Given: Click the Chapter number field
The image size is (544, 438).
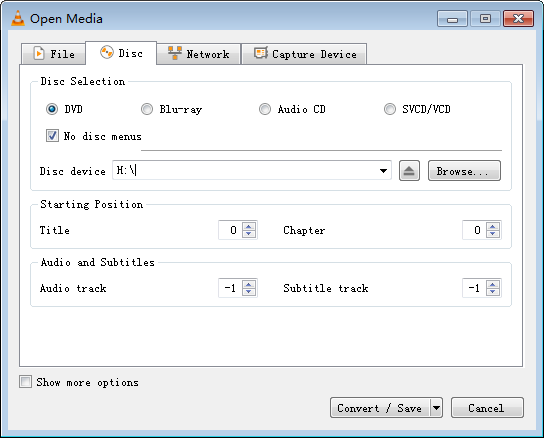Looking at the screenshot, I should tap(474, 230).
